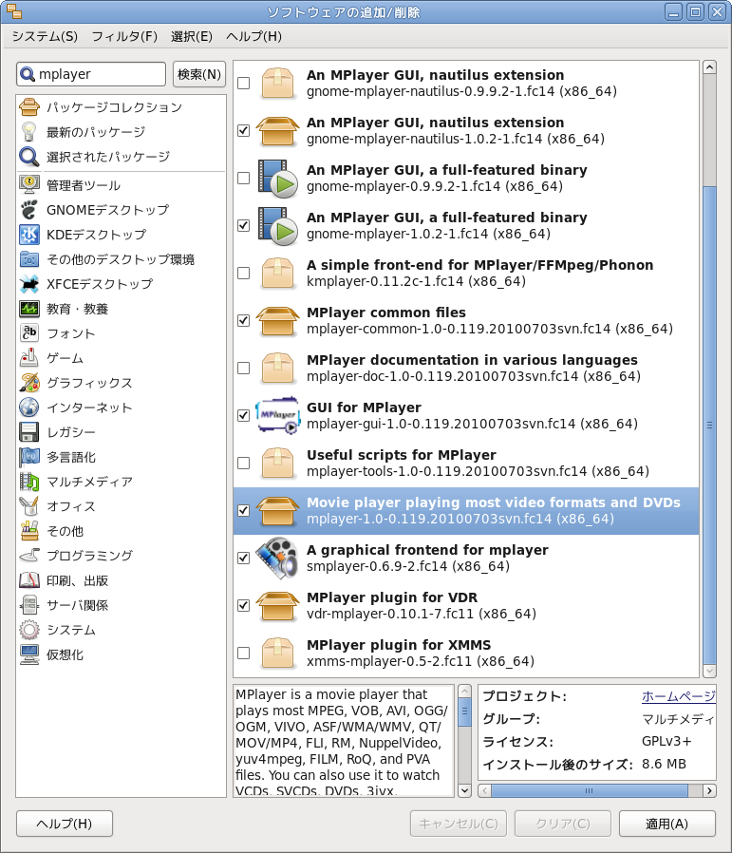Open the ヘルプ(H) menu in menubar

tap(254, 36)
